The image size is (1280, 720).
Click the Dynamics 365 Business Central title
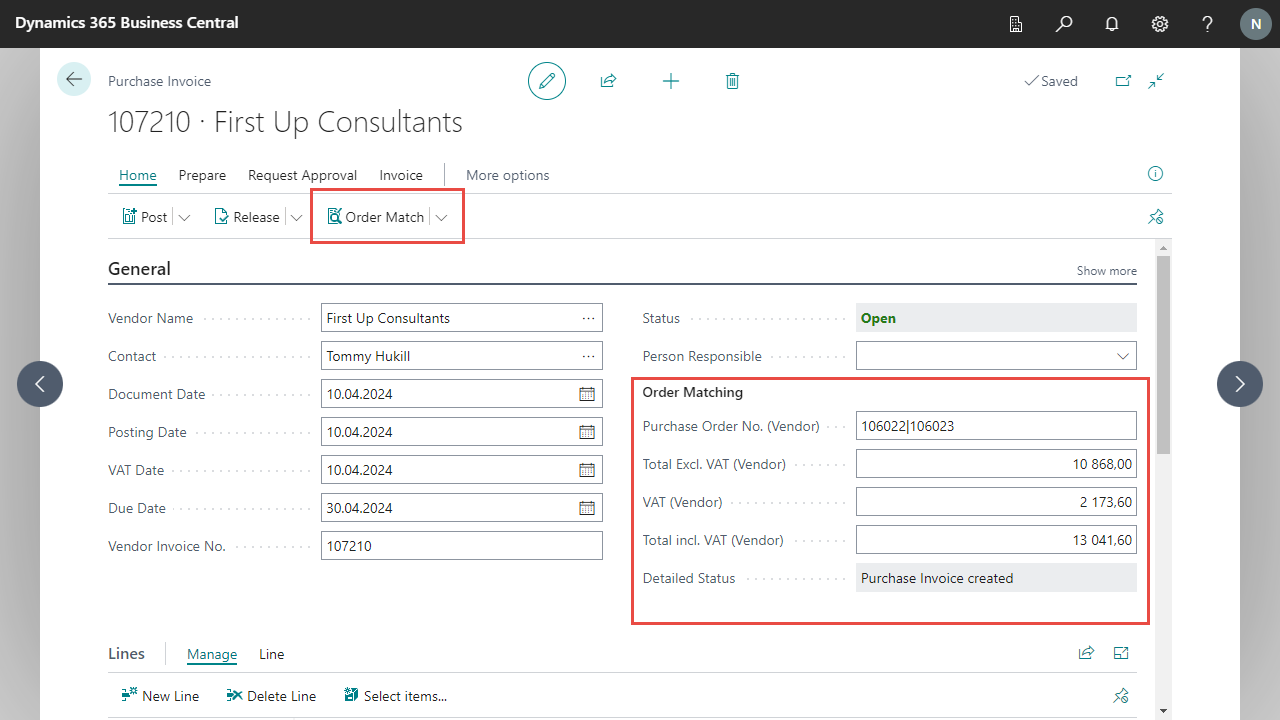[x=127, y=23]
